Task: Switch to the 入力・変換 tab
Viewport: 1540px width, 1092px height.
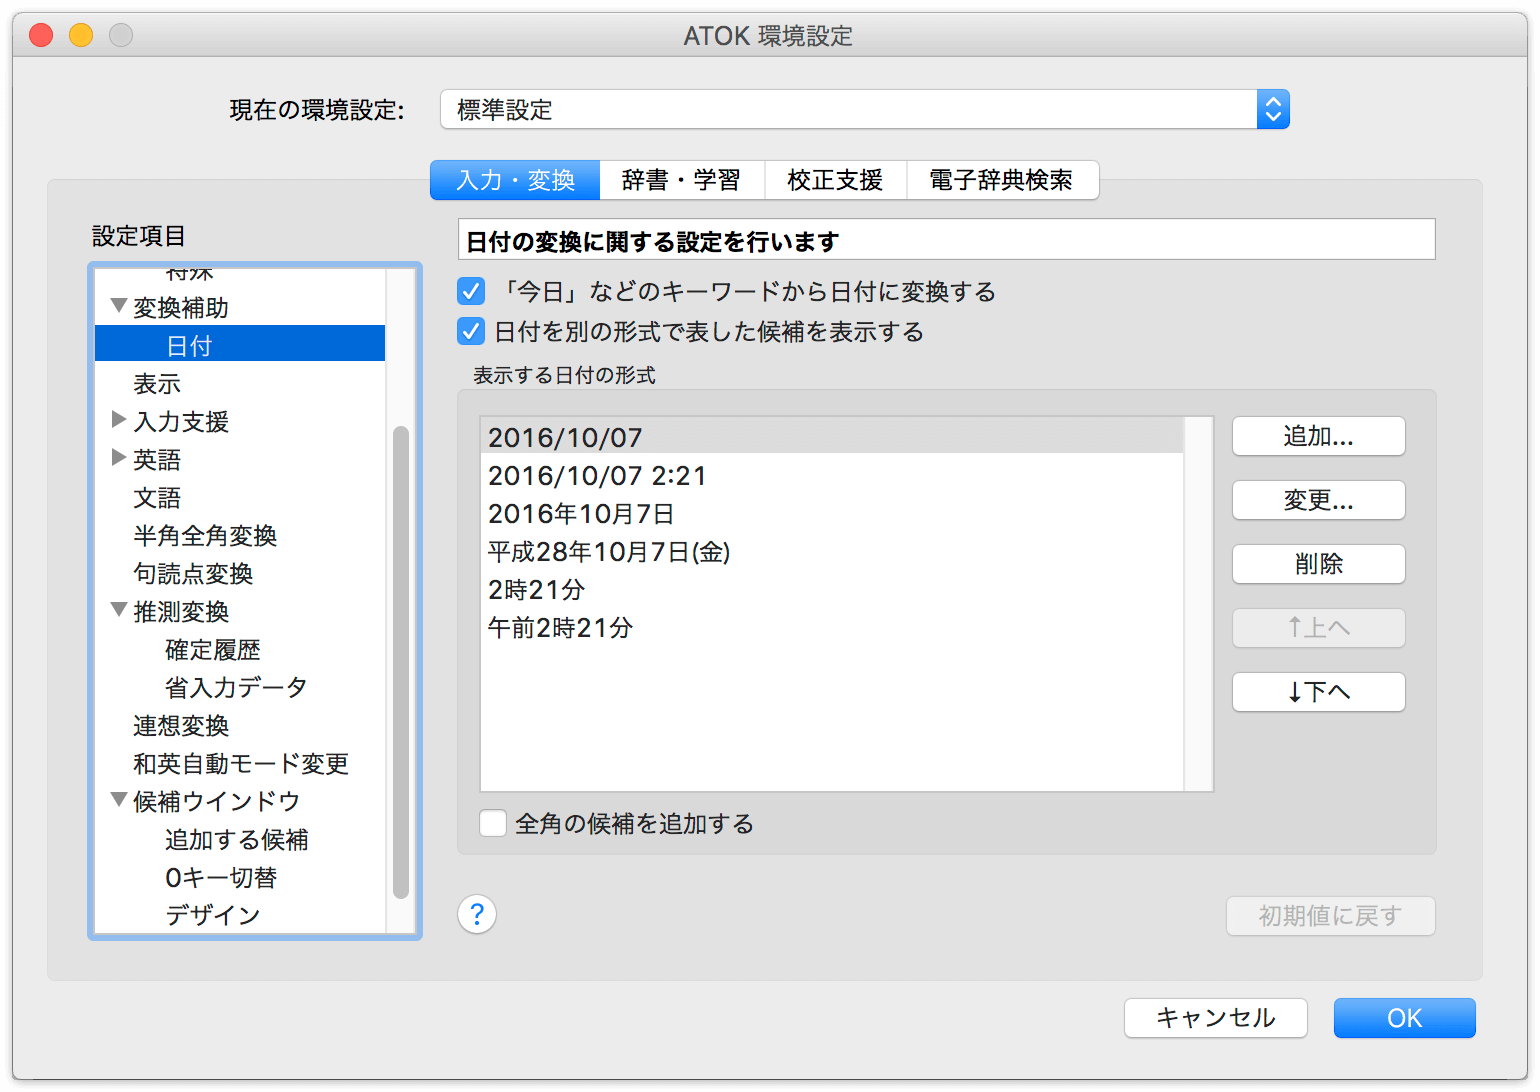Action: [515, 180]
